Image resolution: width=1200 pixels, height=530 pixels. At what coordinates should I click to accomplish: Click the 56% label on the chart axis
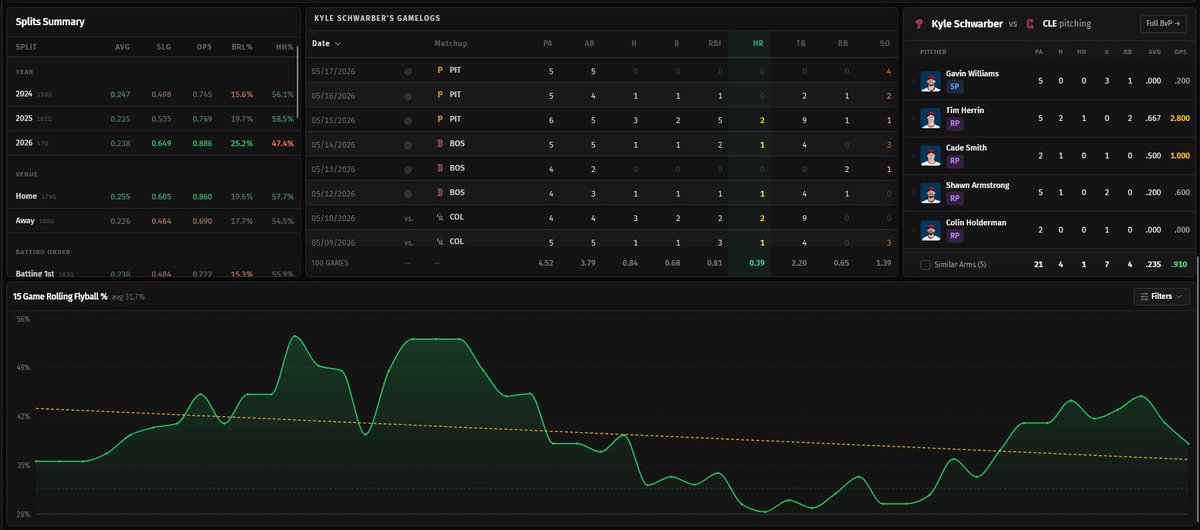click(x=24, y=318)
